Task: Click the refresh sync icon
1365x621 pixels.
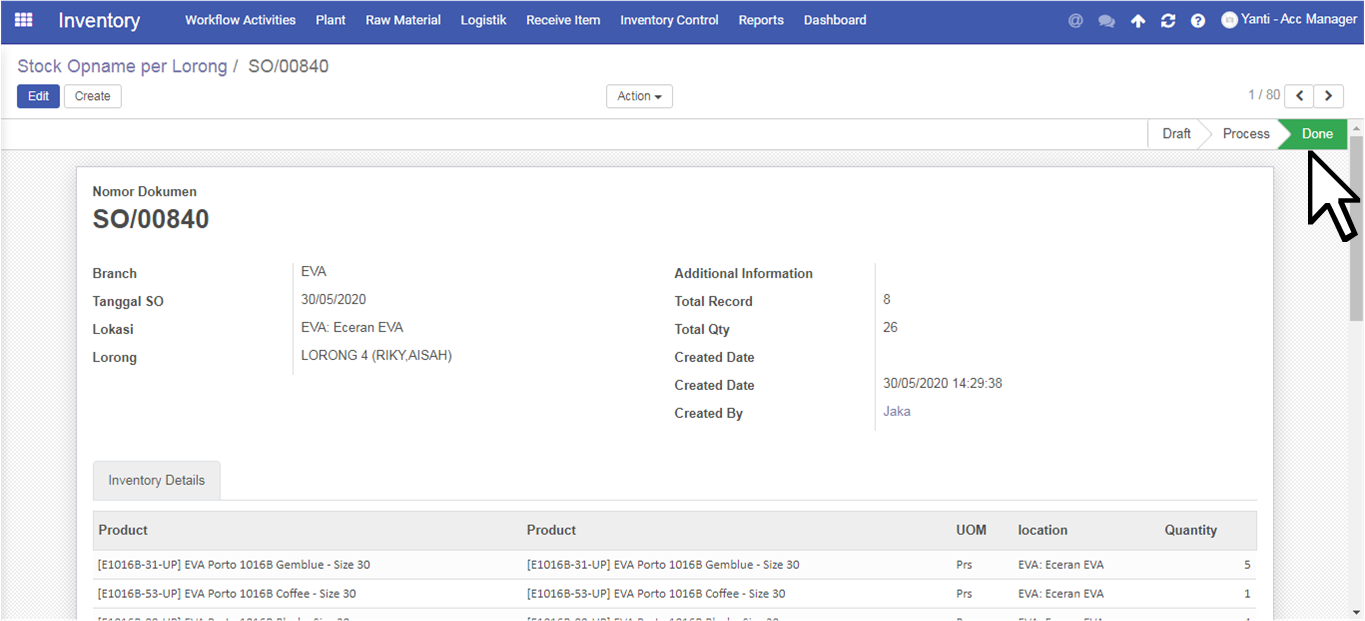Action: (x=1168, y=20)
